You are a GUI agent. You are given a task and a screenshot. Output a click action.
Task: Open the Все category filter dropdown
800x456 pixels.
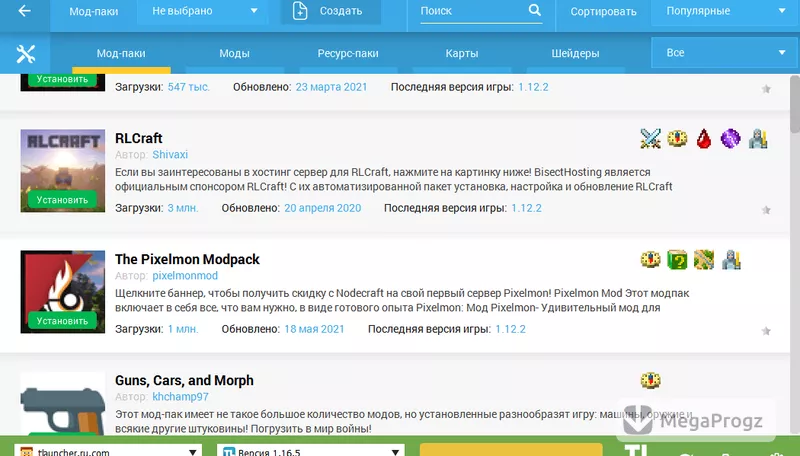coord(725,53)
